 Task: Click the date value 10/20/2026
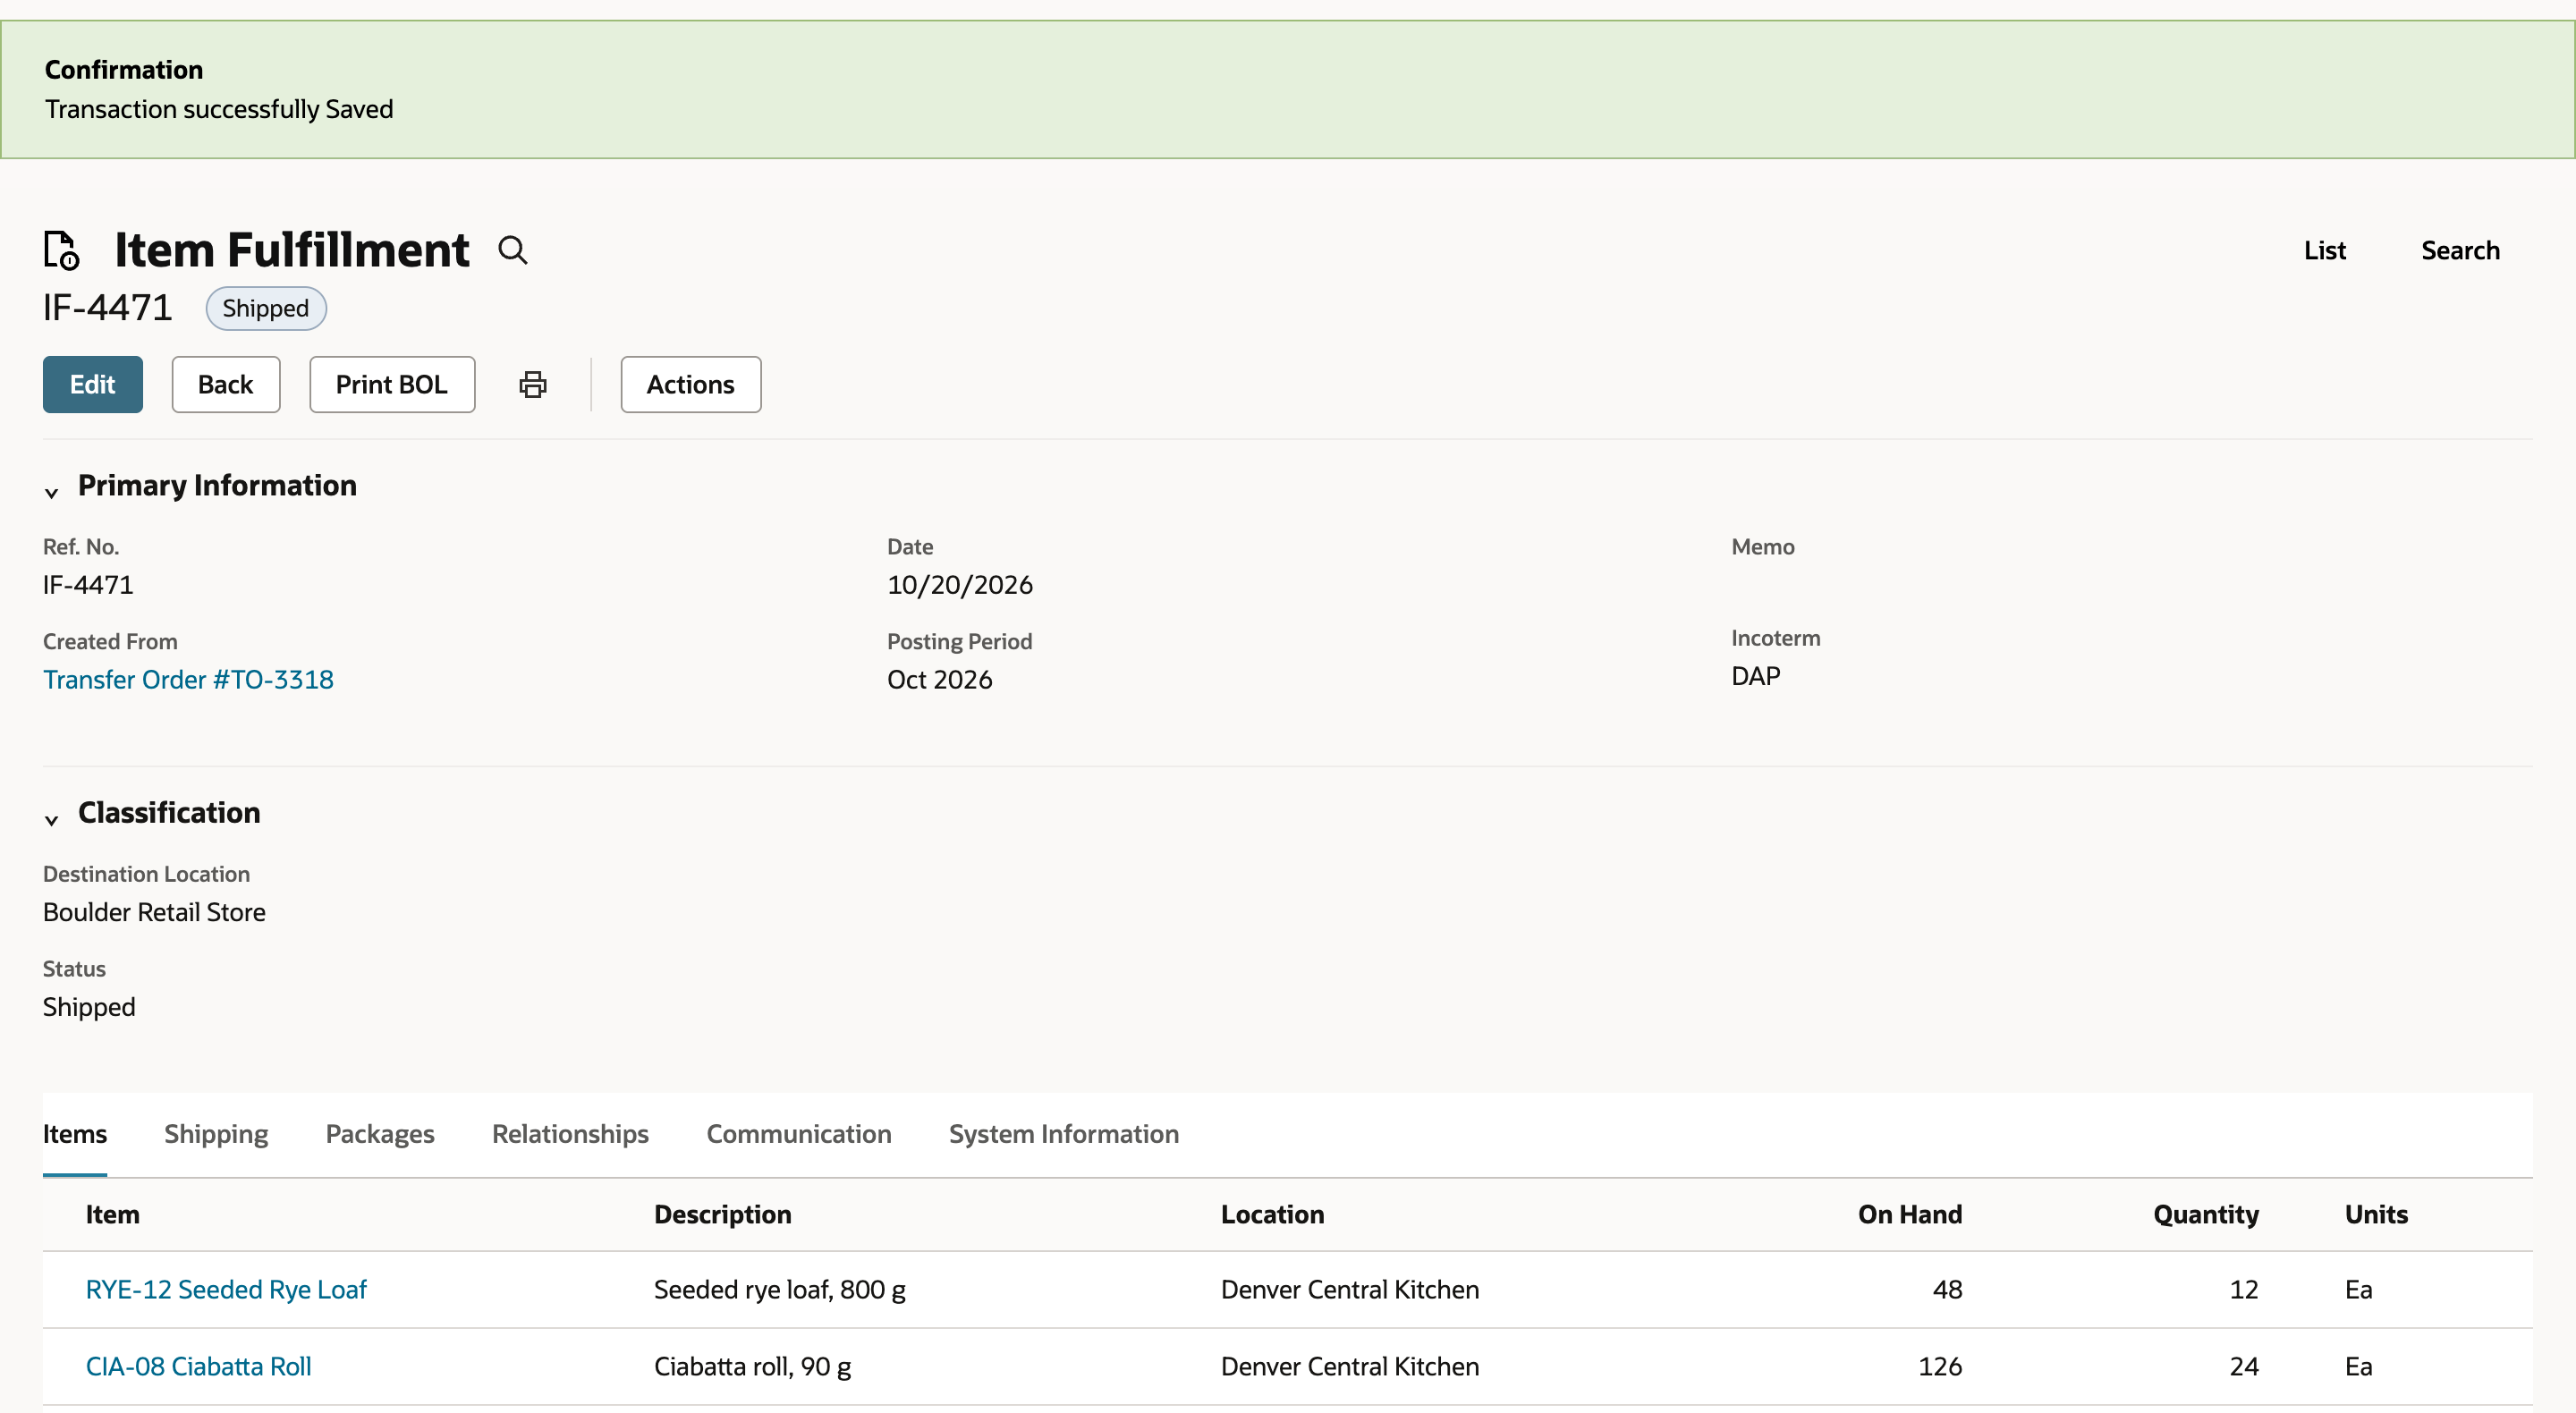(x=959, y=584)
